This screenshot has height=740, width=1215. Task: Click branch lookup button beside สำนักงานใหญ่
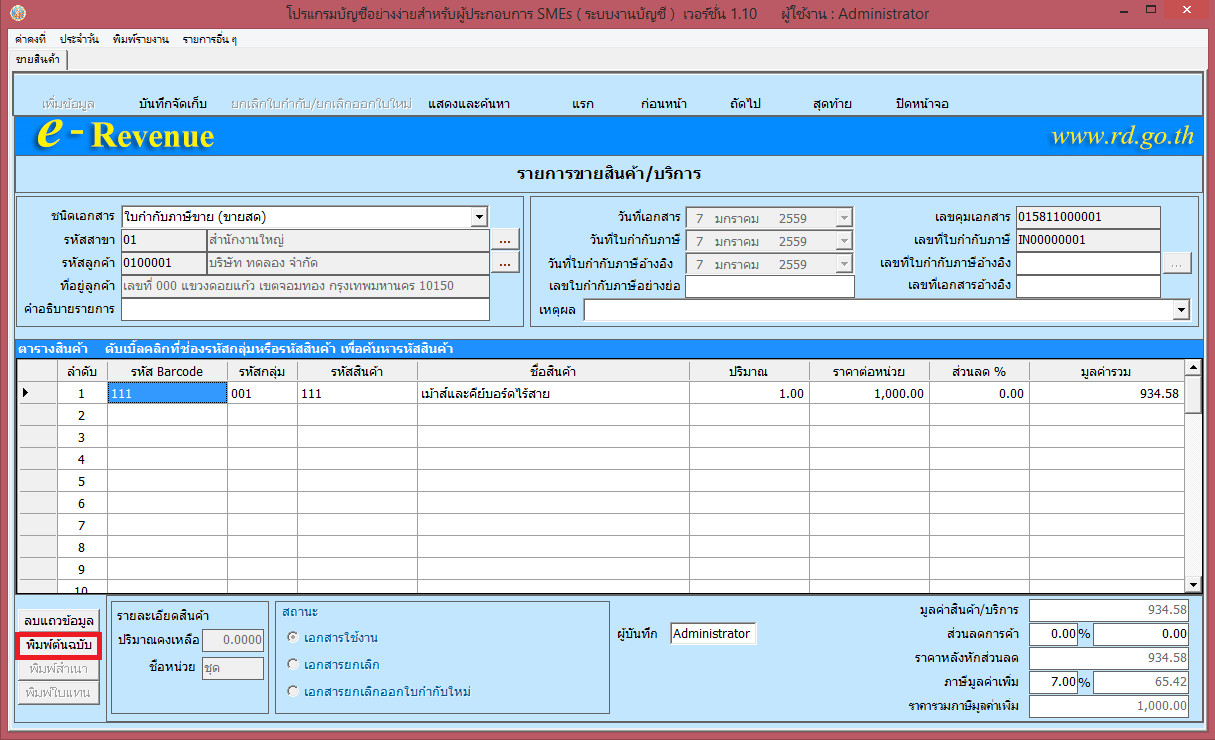[505, 240]
